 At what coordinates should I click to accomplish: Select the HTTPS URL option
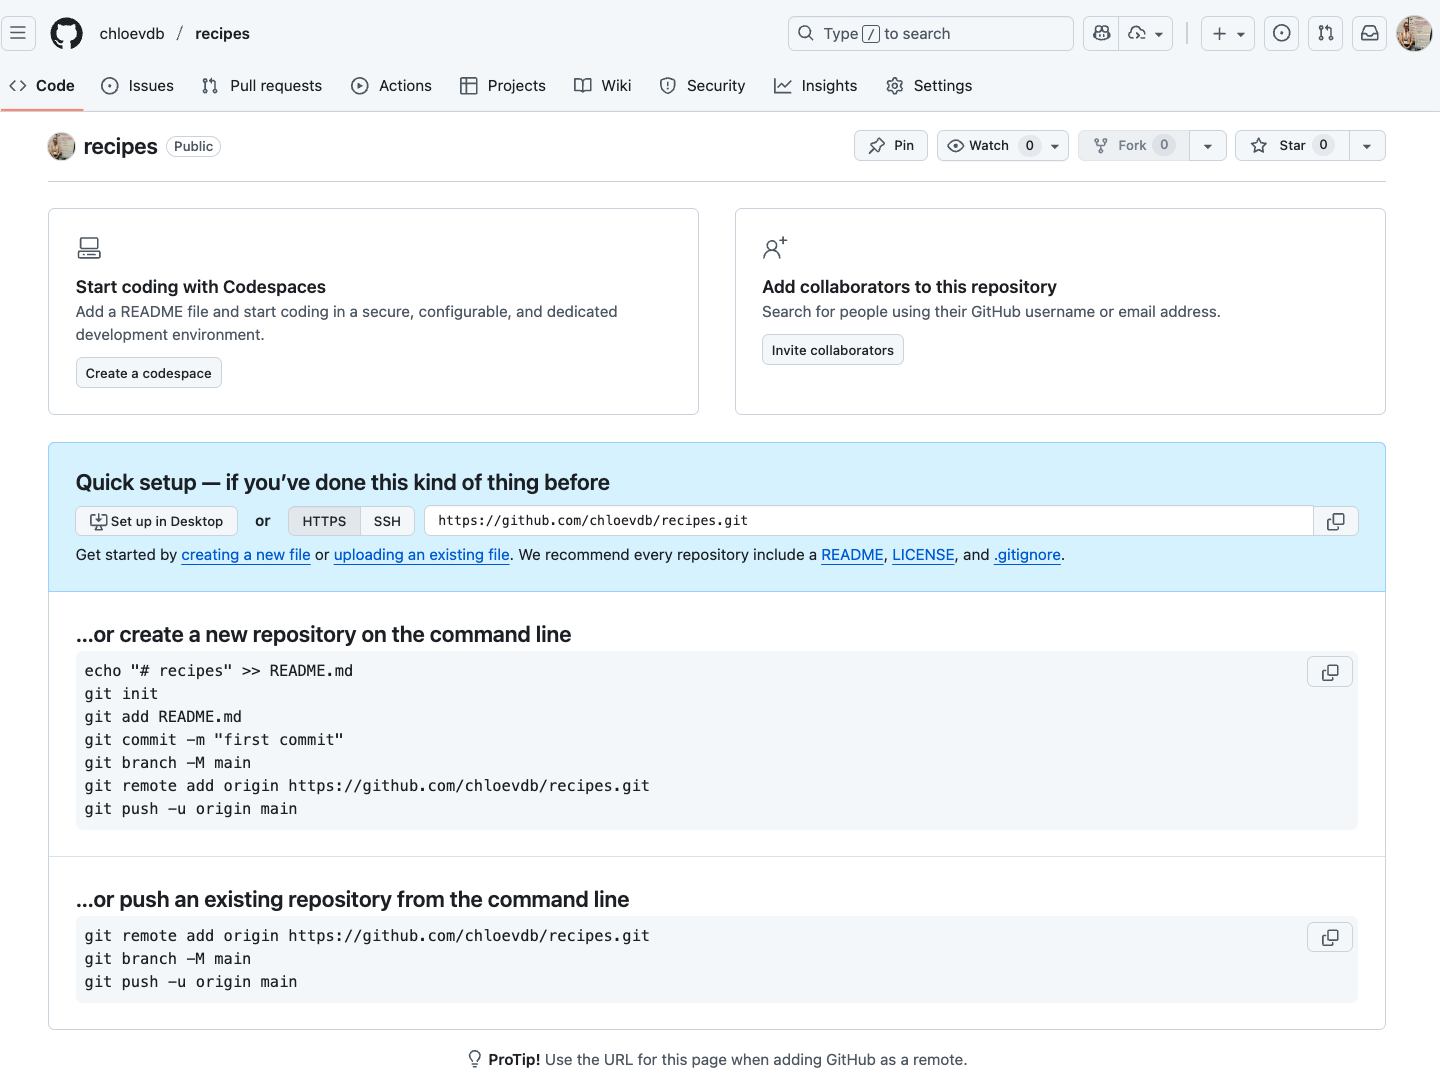pos(324,521)
